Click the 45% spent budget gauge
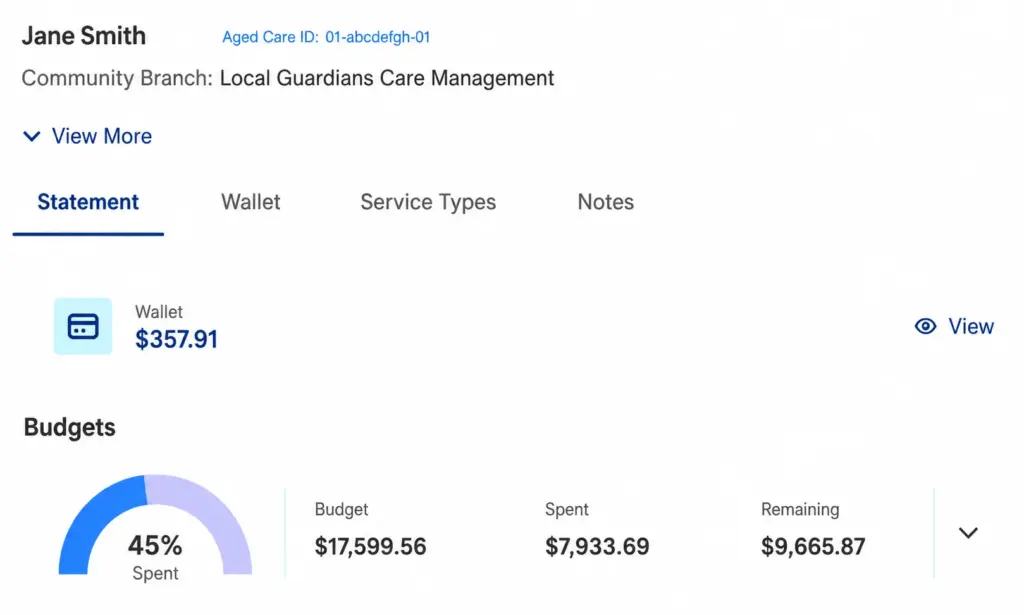 click(x=155, y=526)
